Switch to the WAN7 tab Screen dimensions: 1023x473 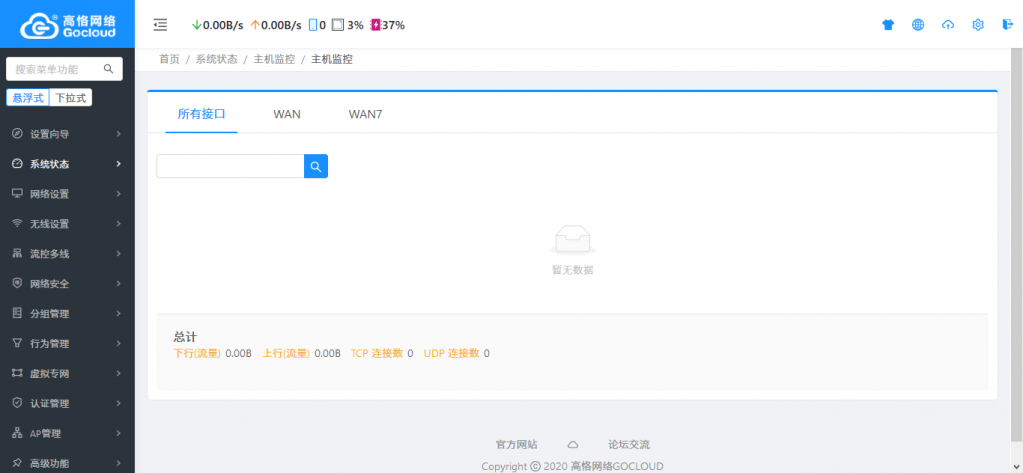(365, 114)
